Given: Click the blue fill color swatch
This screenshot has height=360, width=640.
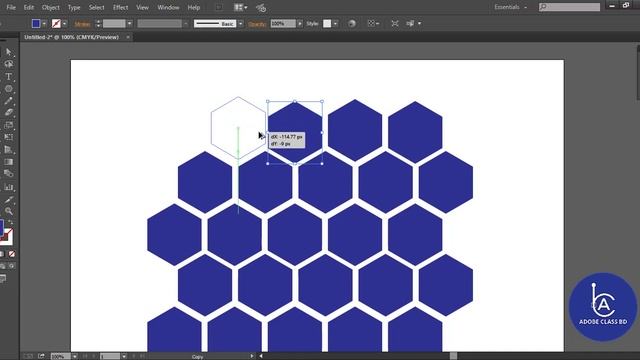Looking at the screenshot, I should click(x=36, y=24).
